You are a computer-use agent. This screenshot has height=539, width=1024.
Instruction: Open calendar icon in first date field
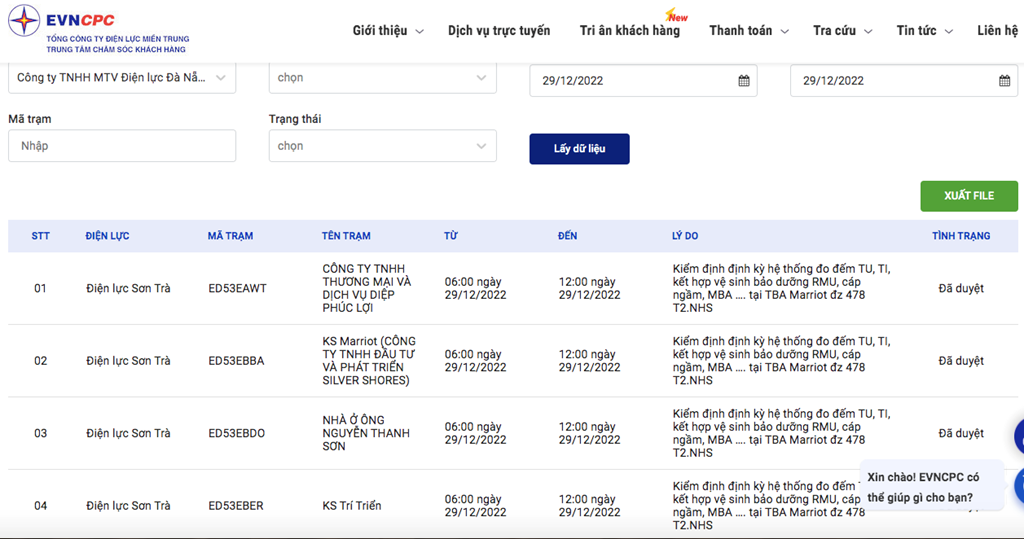(x=744, y=81)
